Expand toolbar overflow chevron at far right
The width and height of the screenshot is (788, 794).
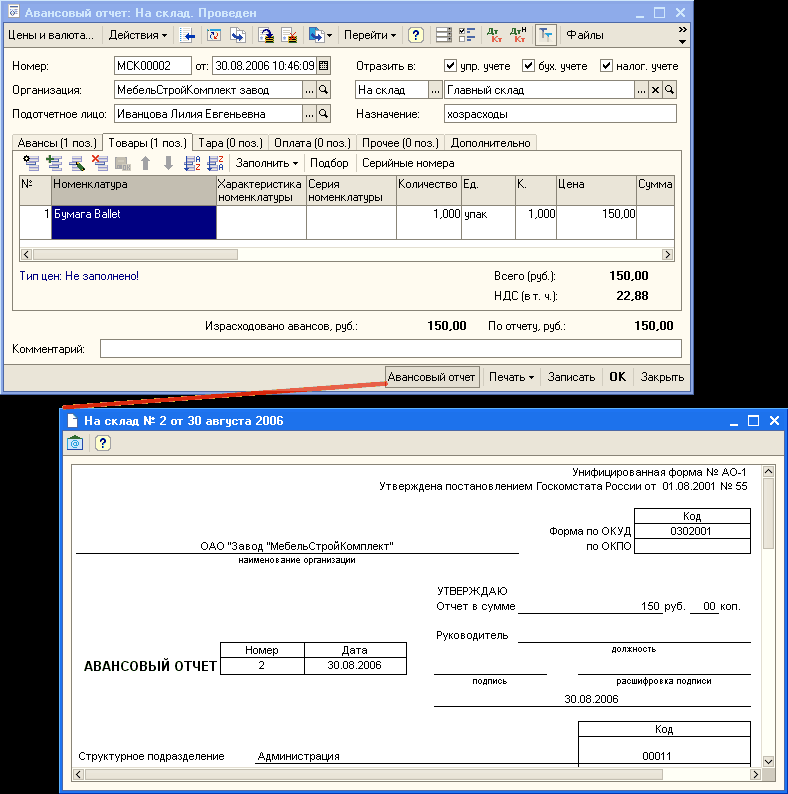pyautogui.click(x=682, y=30)
